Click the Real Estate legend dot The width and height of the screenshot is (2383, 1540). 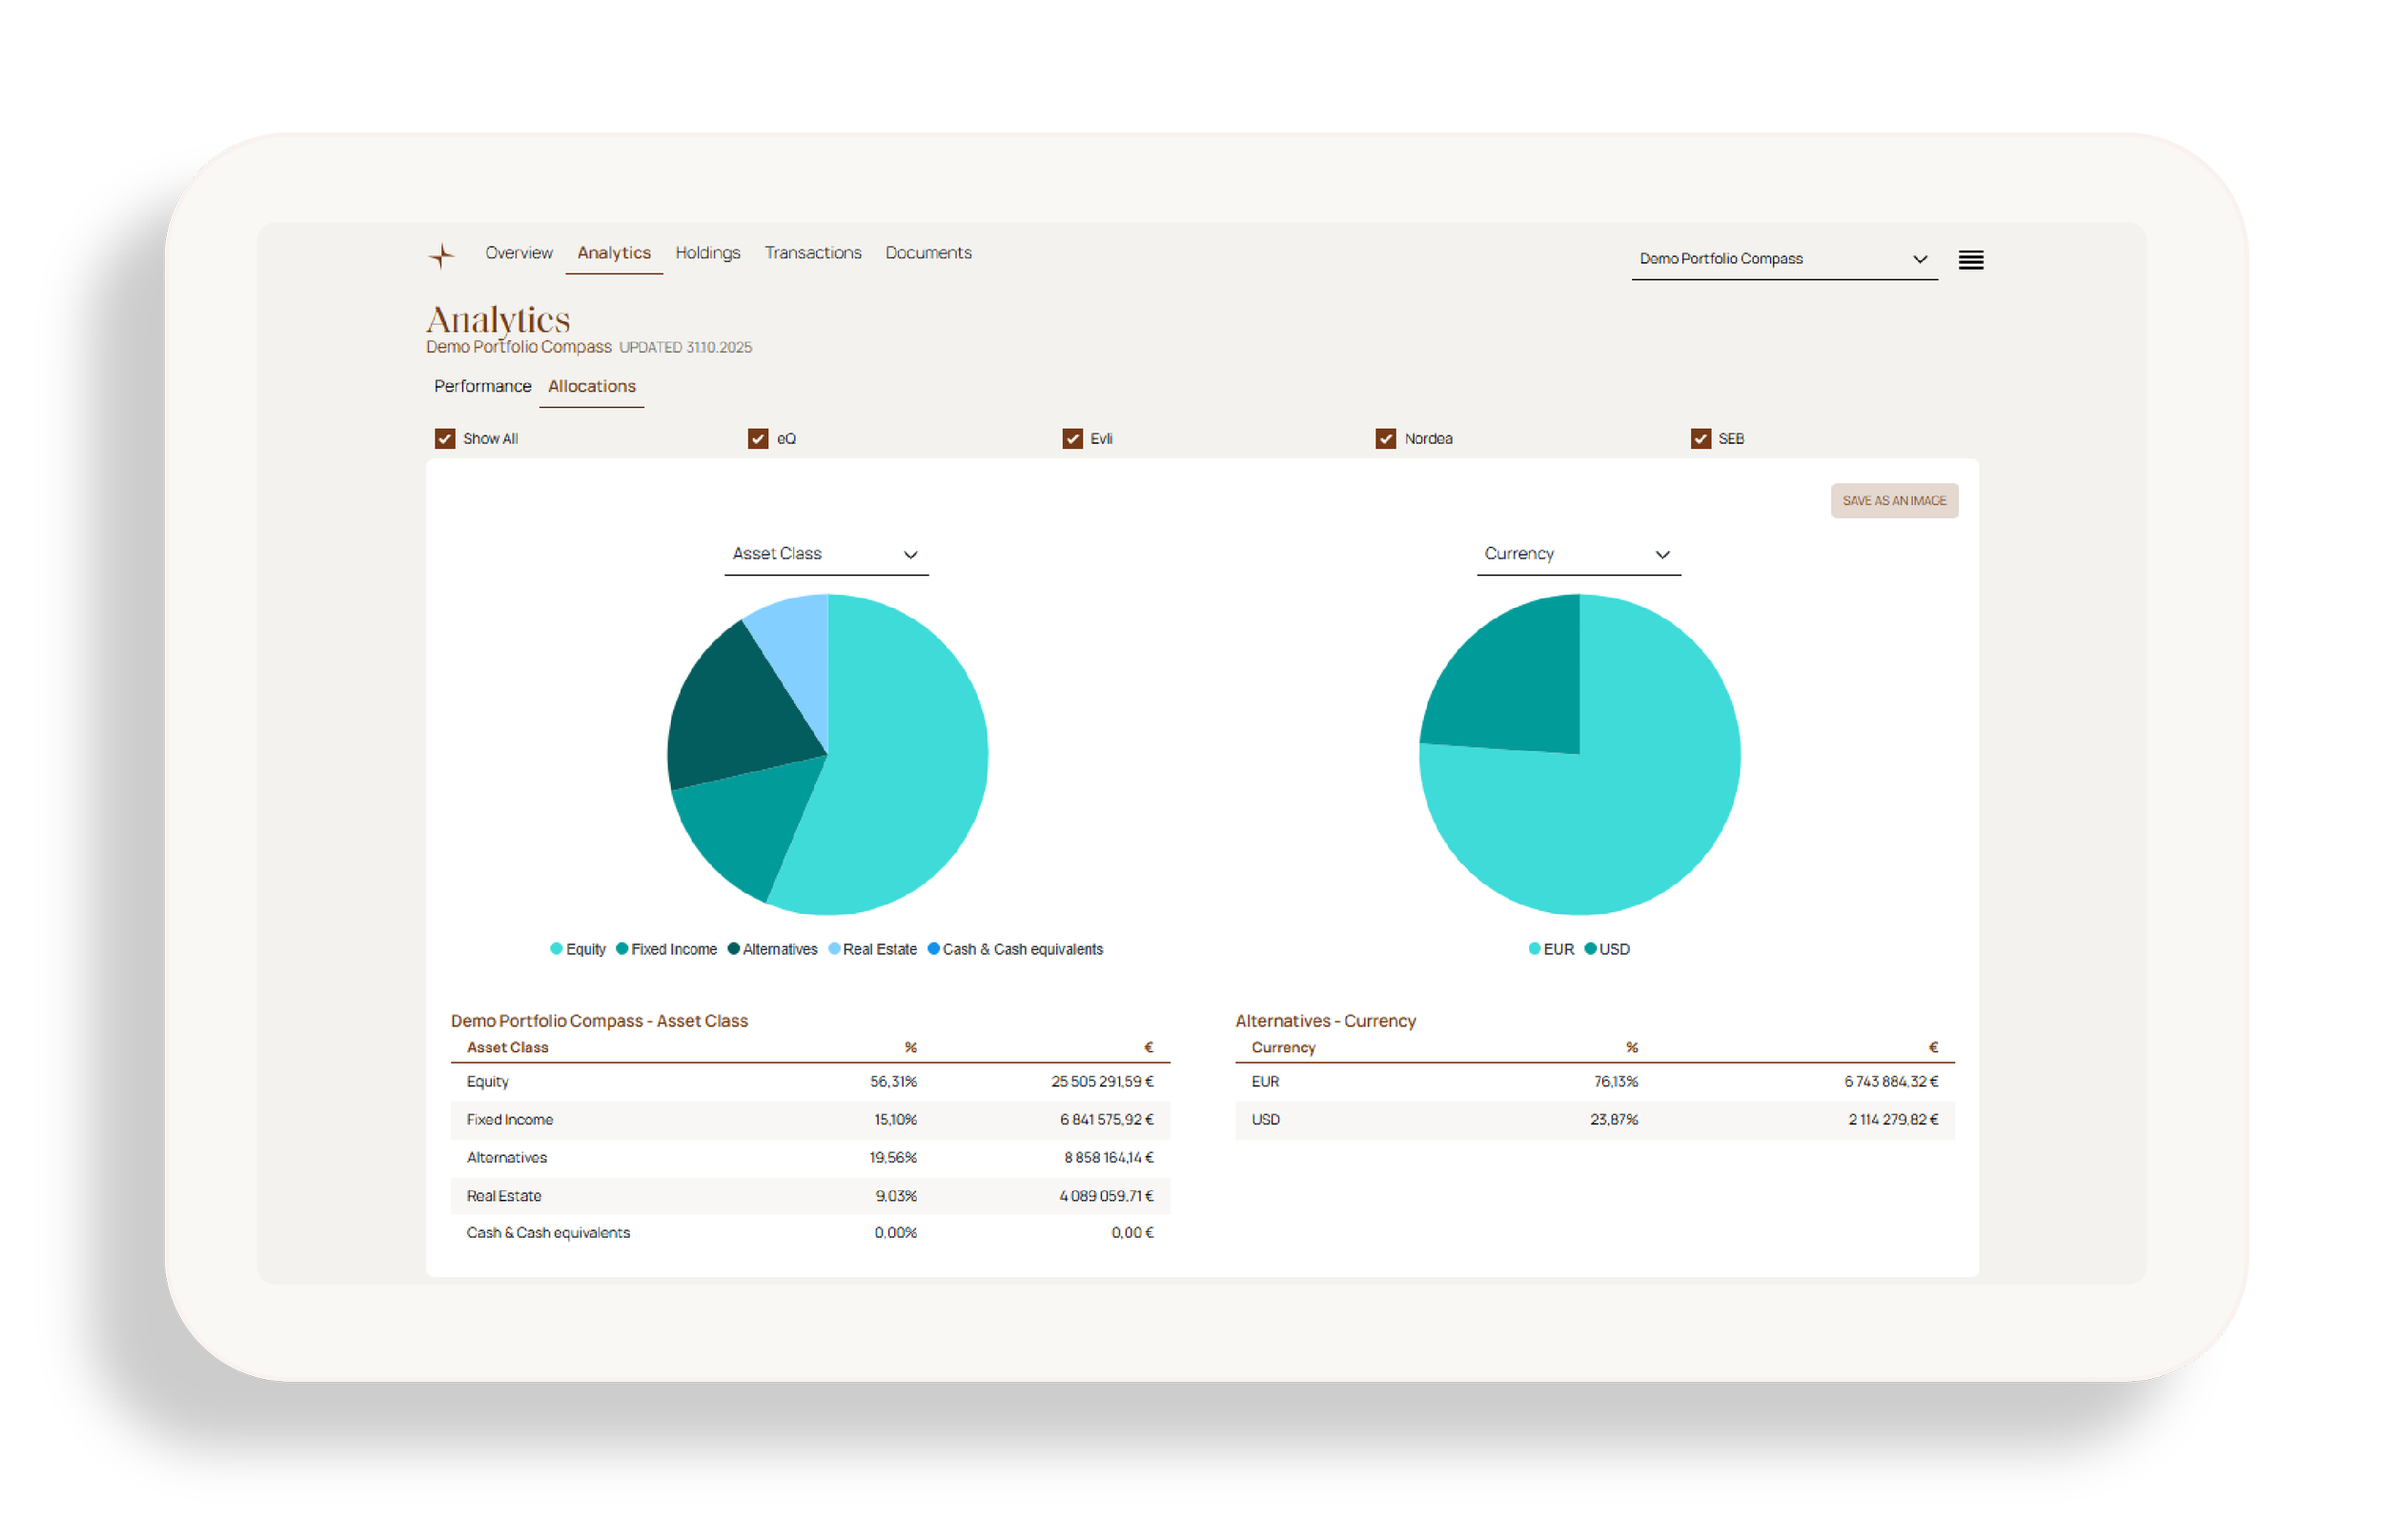click(x=834, y=949)
